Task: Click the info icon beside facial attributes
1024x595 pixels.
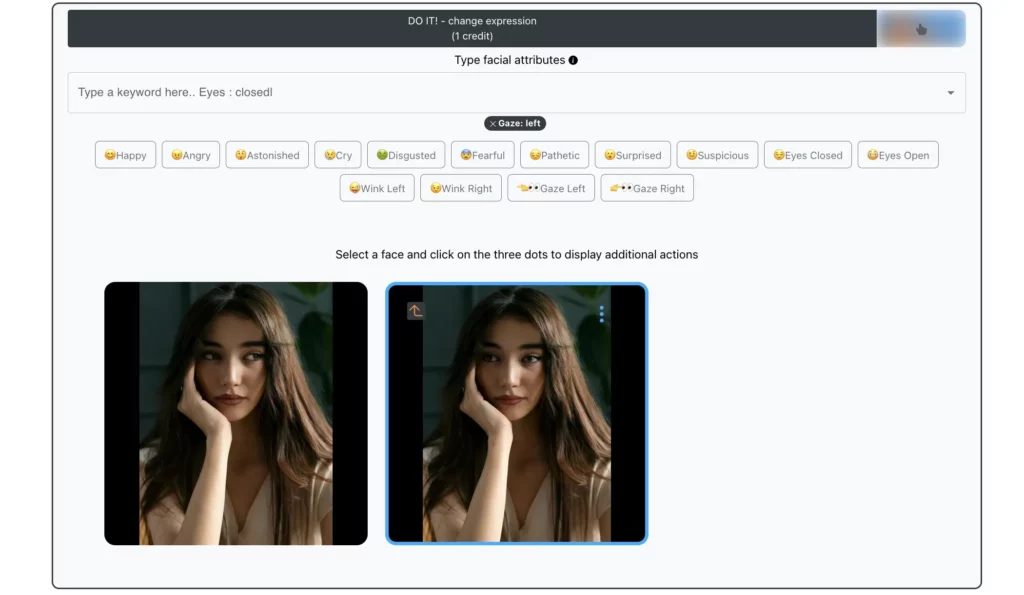Action: (x=571, y=60)
